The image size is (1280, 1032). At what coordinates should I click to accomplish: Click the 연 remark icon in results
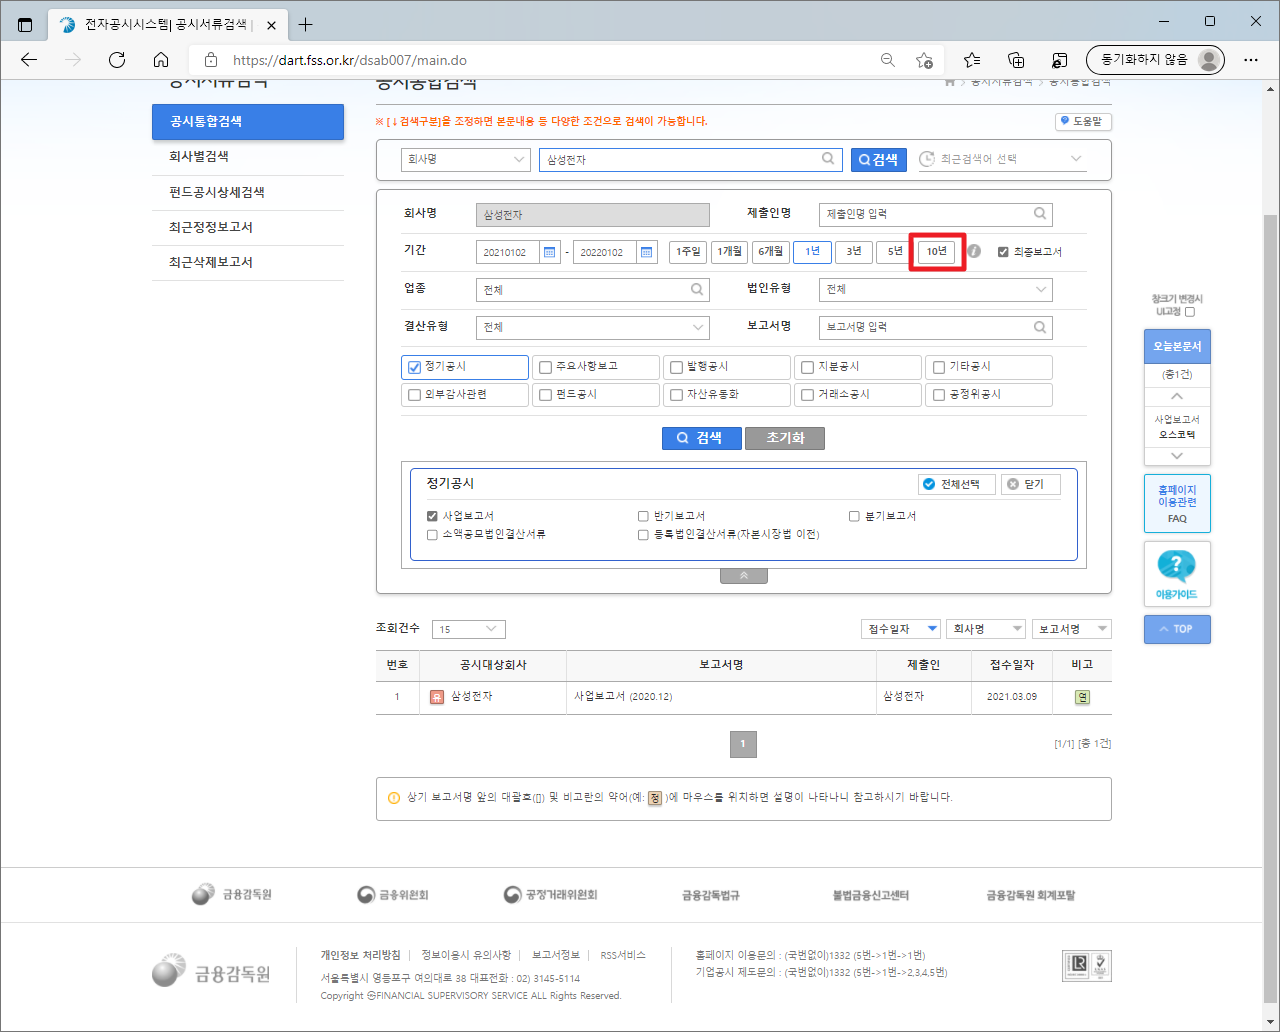click(x=1082, y=697)
